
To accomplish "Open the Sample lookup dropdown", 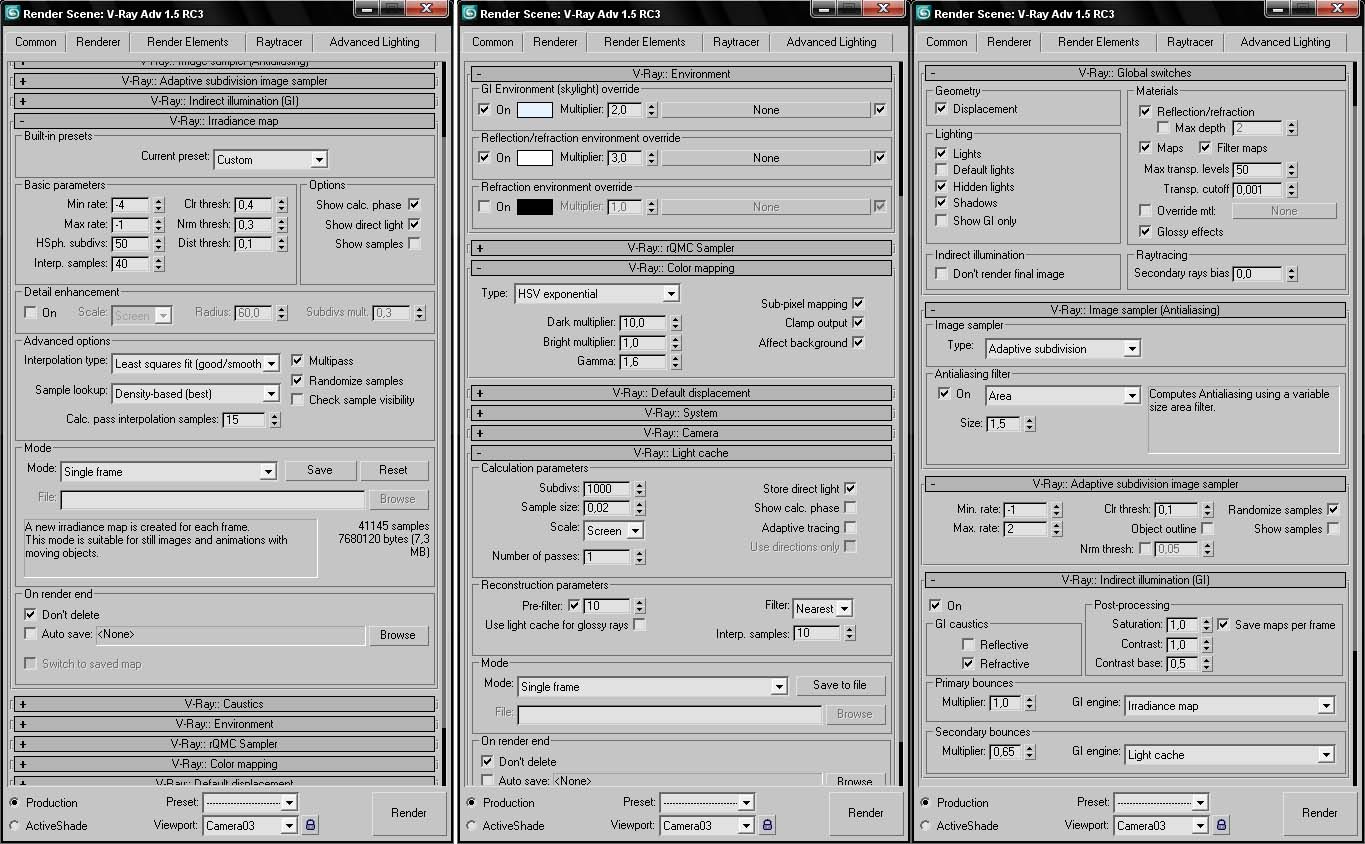I will point(196,393).
